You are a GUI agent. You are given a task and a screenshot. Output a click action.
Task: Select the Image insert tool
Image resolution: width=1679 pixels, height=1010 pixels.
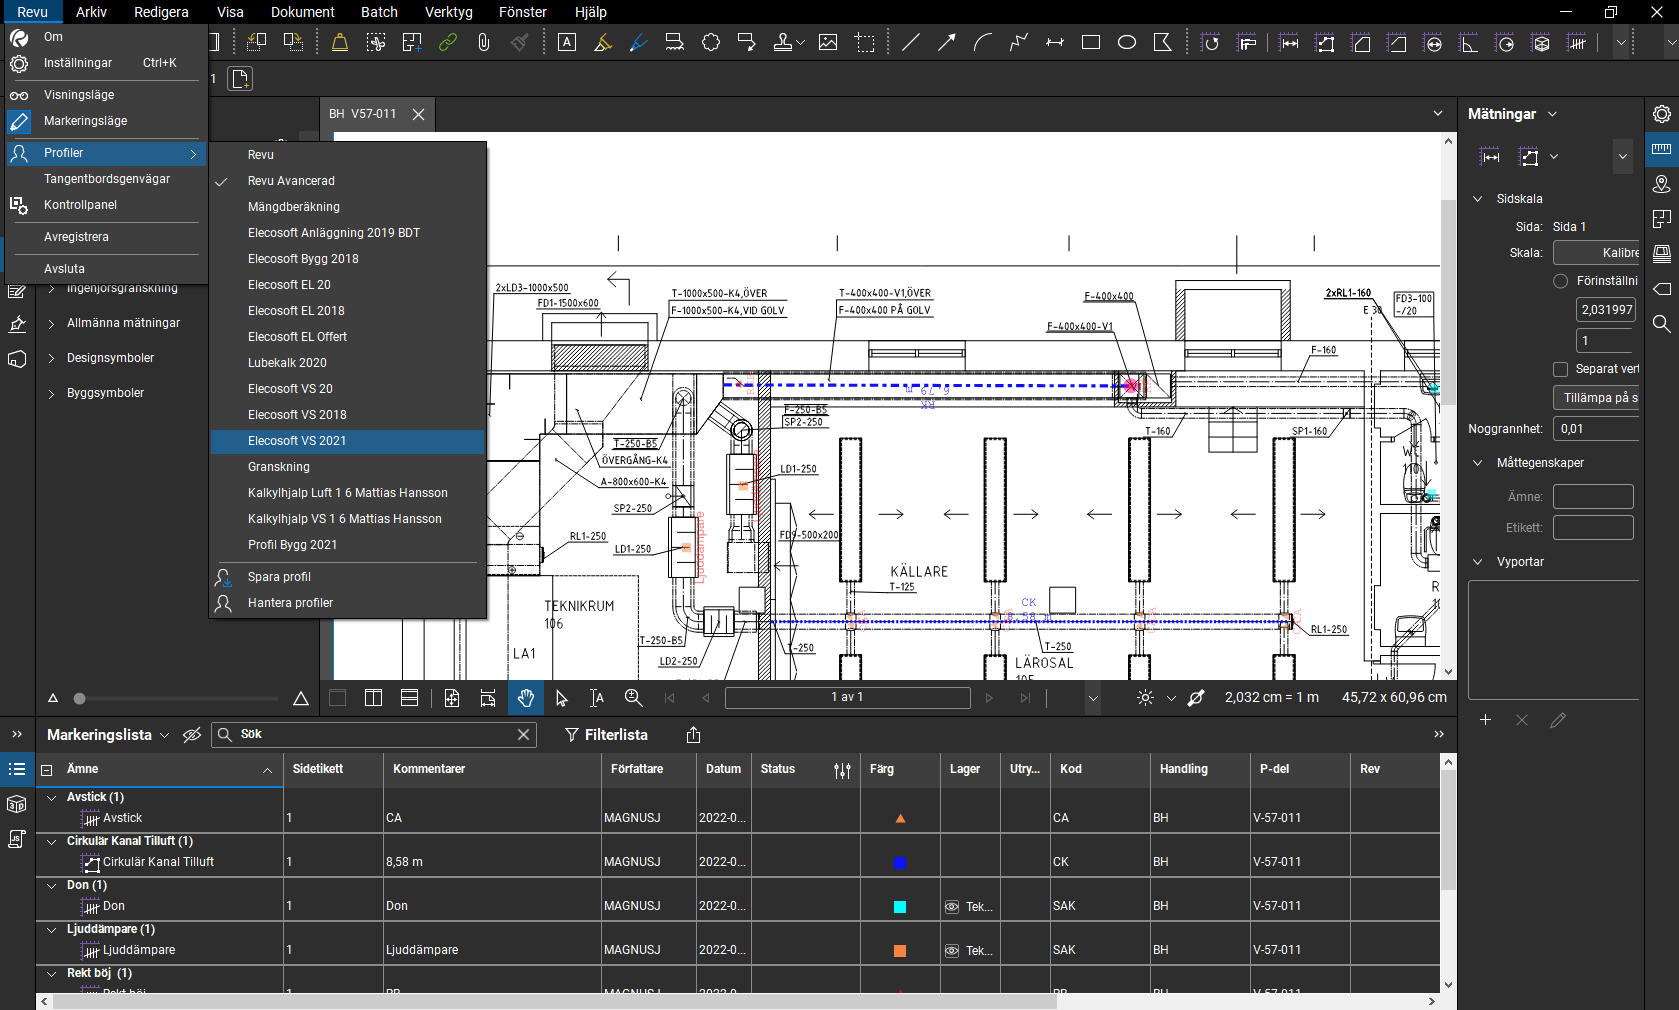coord(828,42)
